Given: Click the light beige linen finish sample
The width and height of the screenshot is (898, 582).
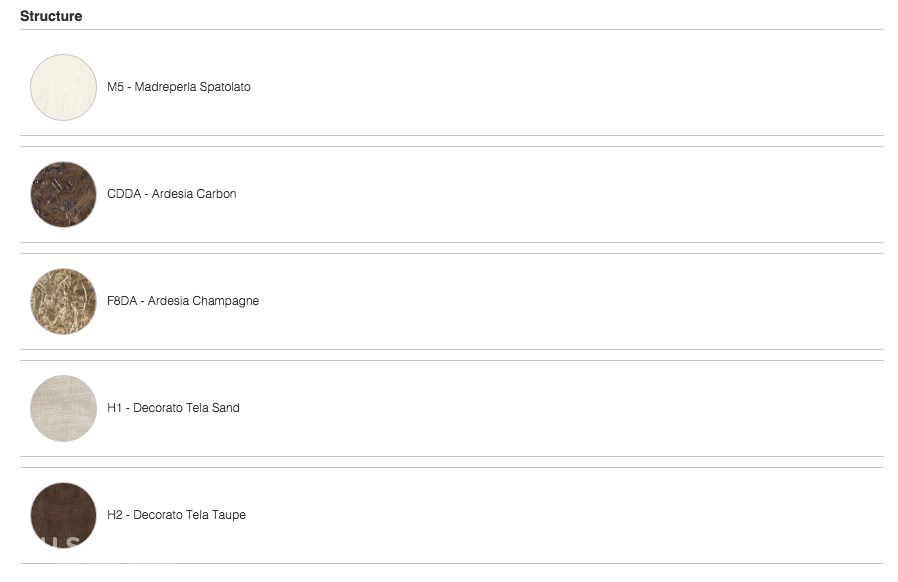Looking at the screenshot, I should coord(63,408).
